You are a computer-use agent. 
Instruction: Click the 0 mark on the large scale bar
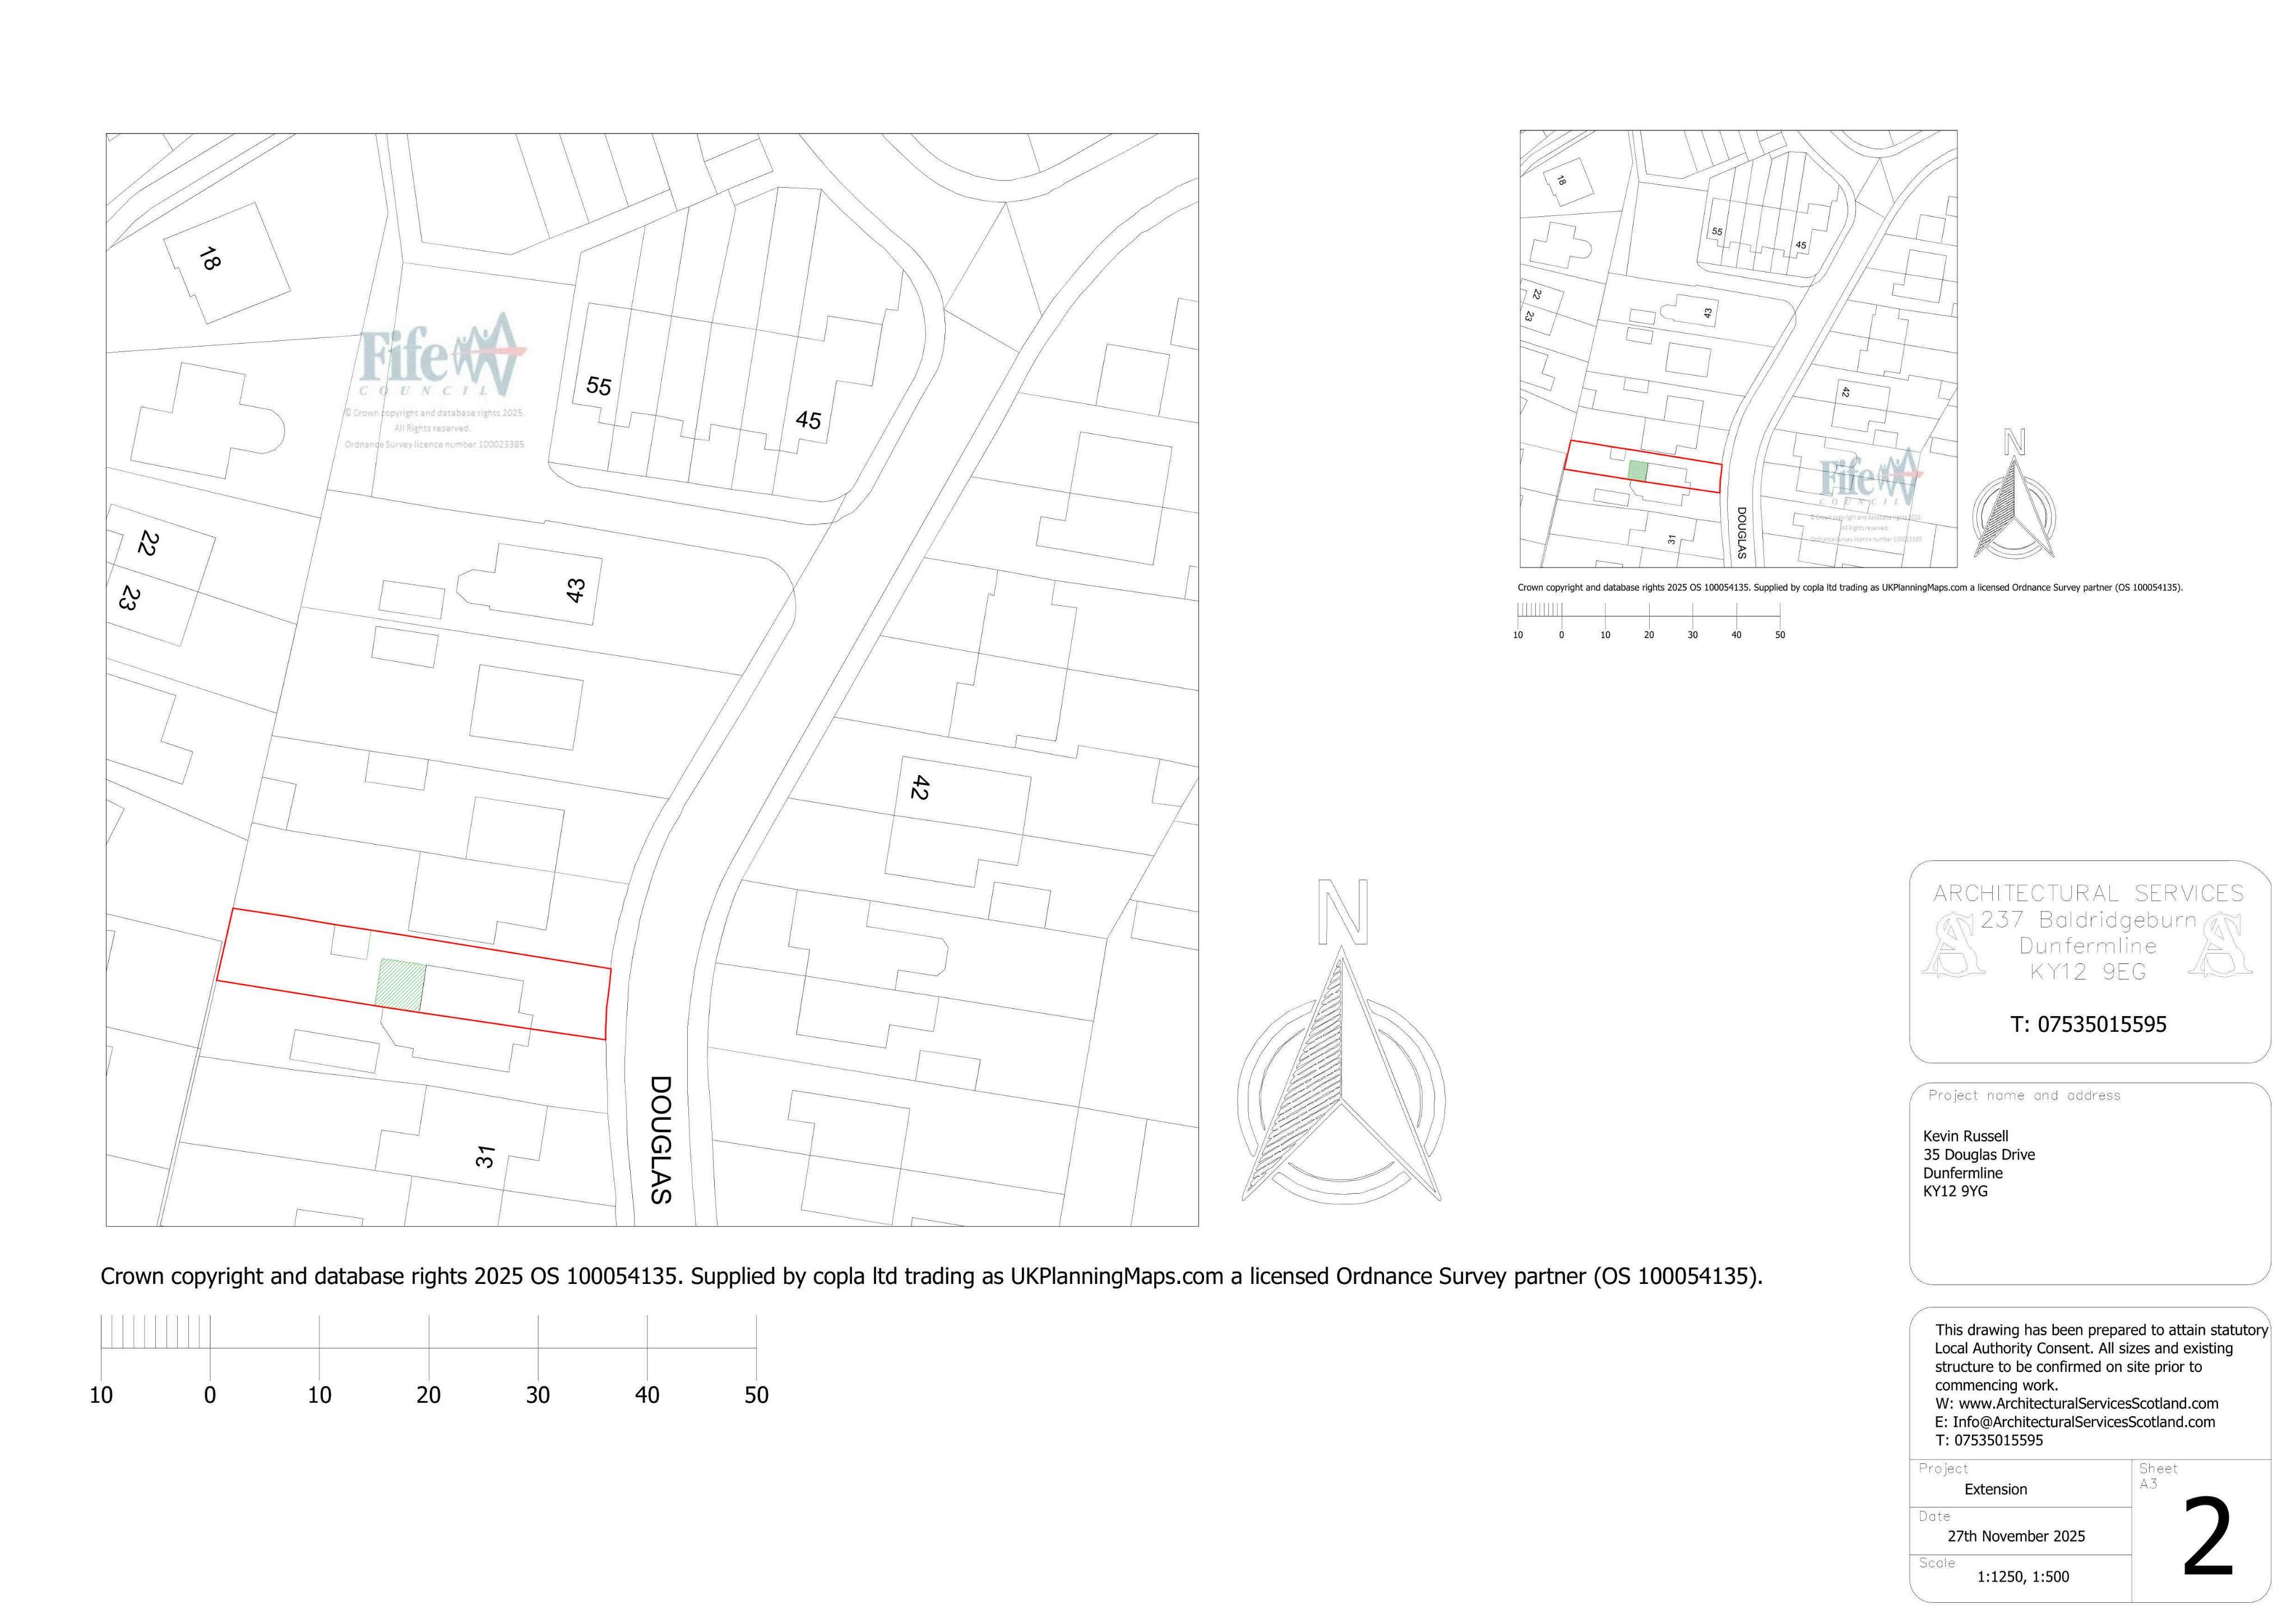[210, 1395]
